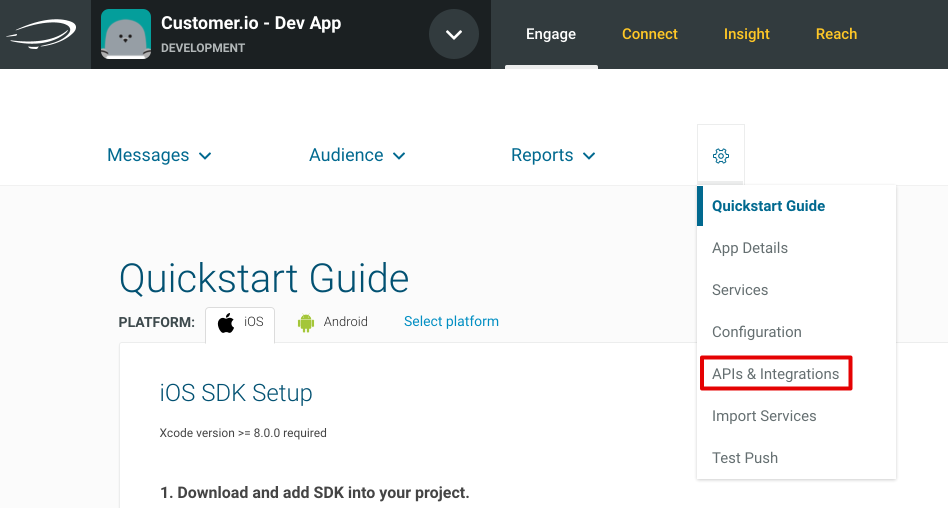The width and height of the screenshot is (948, 508).
Task: Select App Details in settings menu
Action: pos(750,248)
